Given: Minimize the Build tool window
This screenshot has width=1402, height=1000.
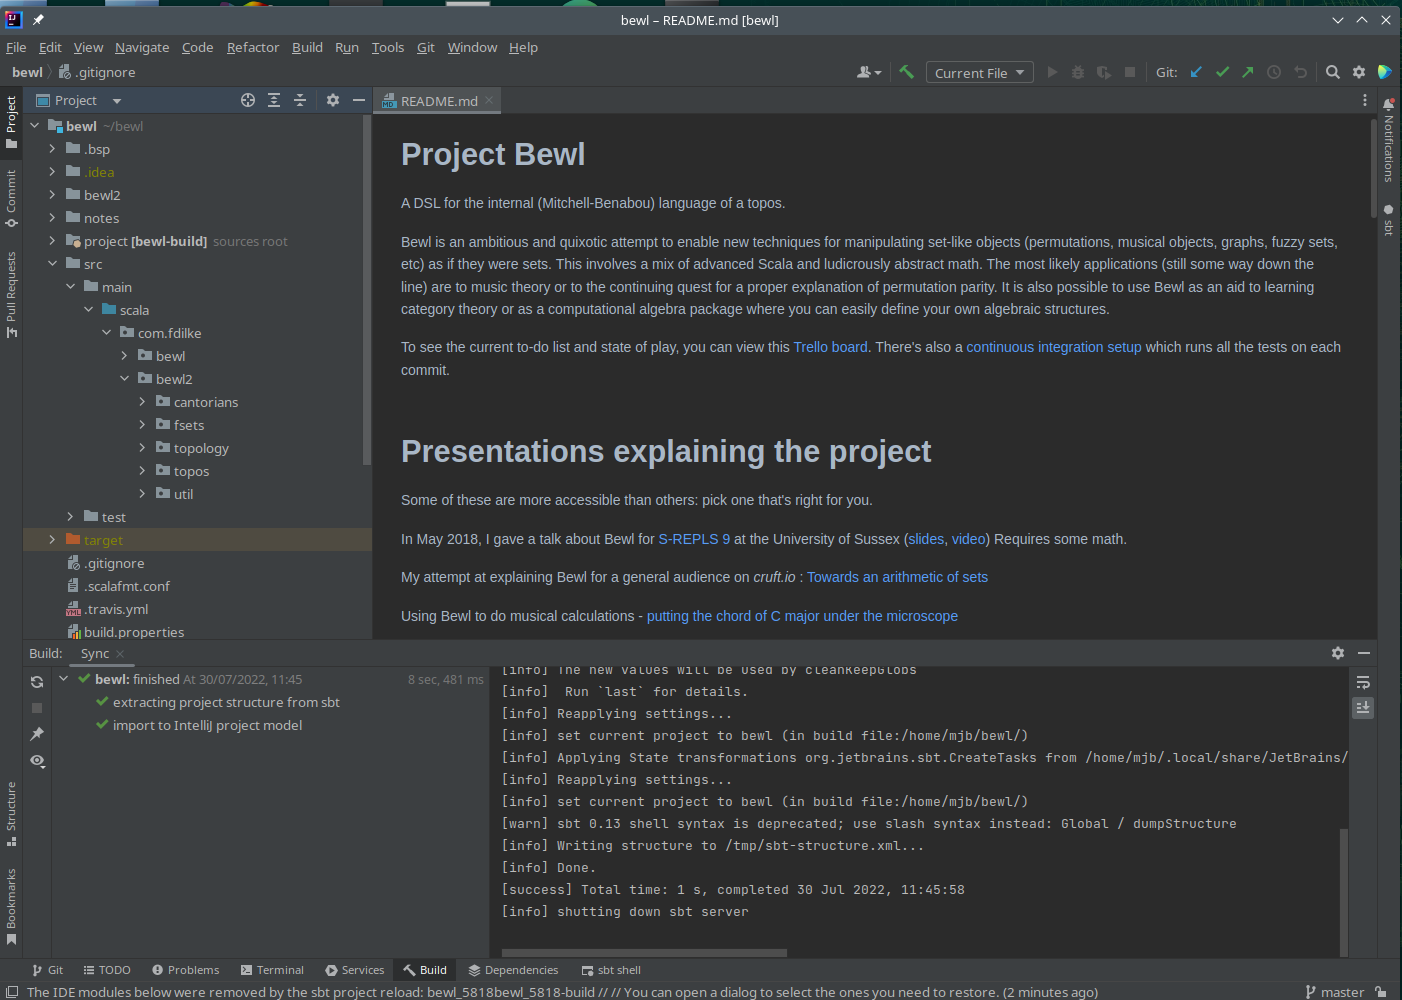Looking at the screenshot, I should pos(1364,653).
